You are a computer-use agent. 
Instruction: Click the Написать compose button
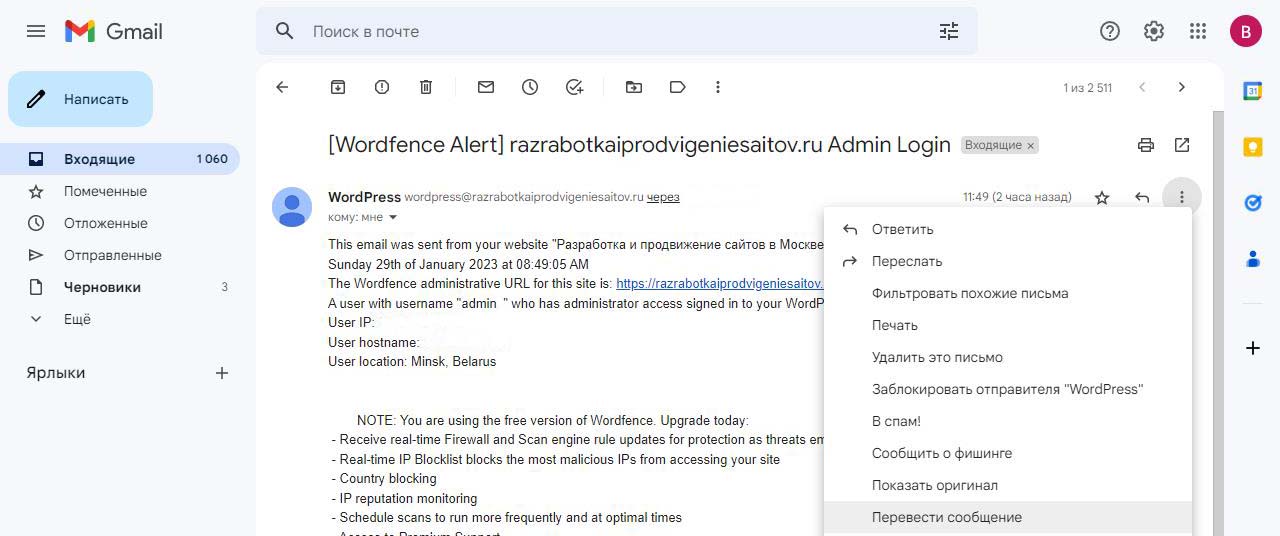pos(81,99)
